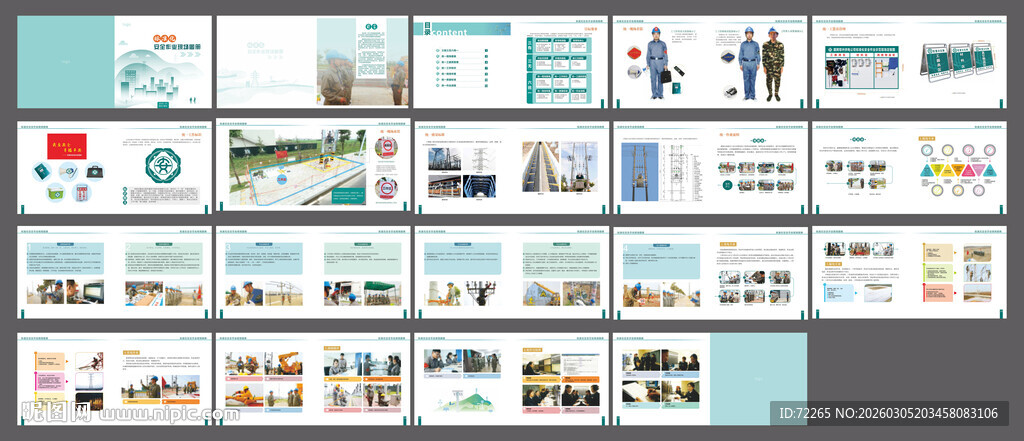This screenshot has width=1024, height=441.
Task: Click the green cooler box circle icon
Action: point(55,192)
